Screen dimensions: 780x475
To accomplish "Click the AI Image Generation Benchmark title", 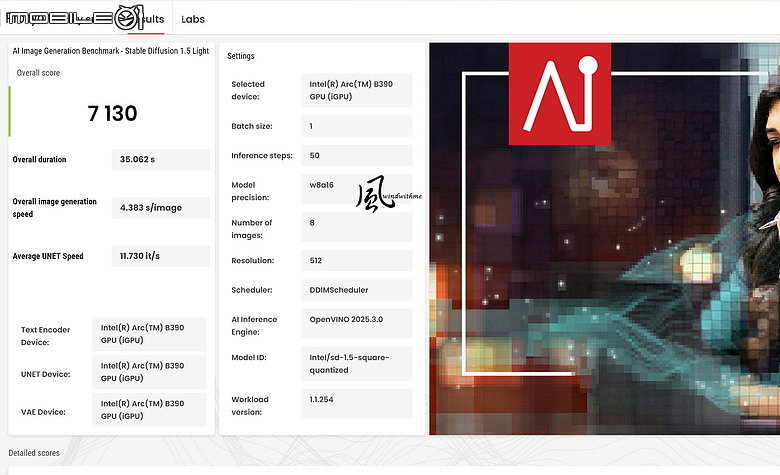I will click(110, 51).
